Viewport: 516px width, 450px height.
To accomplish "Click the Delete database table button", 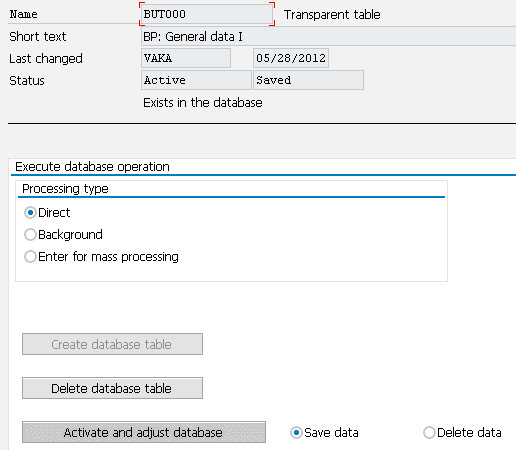I will [112, 388].
